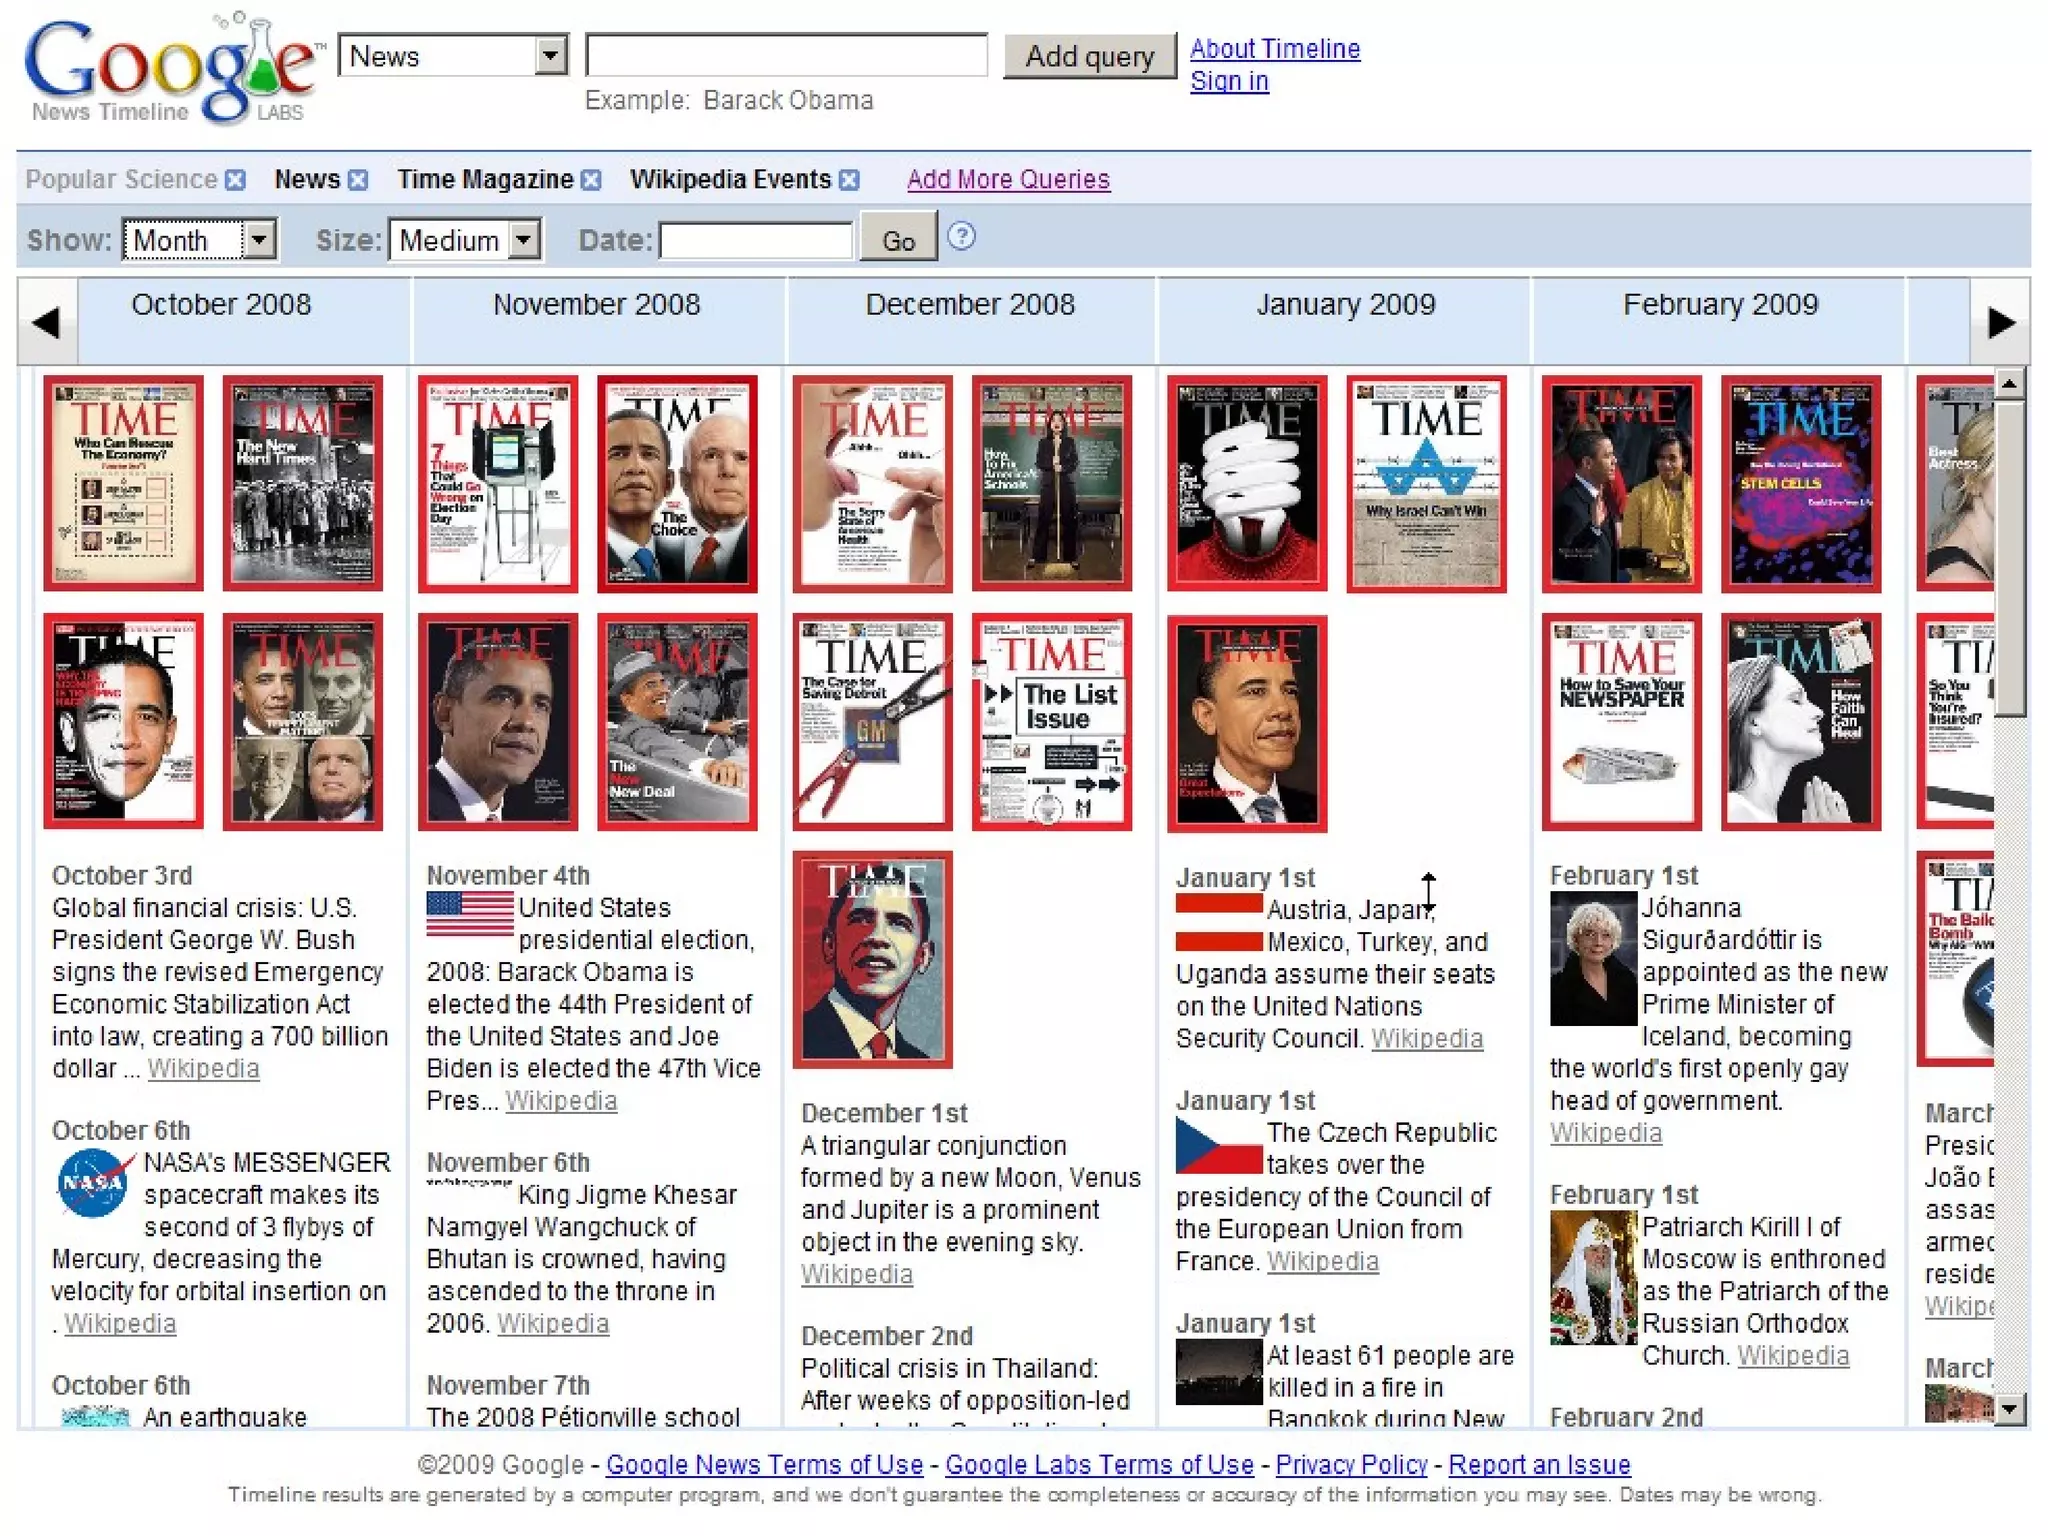Click the left timeline navigation arrow
The image size is (2048, 1536).
[x=47, y=322]
